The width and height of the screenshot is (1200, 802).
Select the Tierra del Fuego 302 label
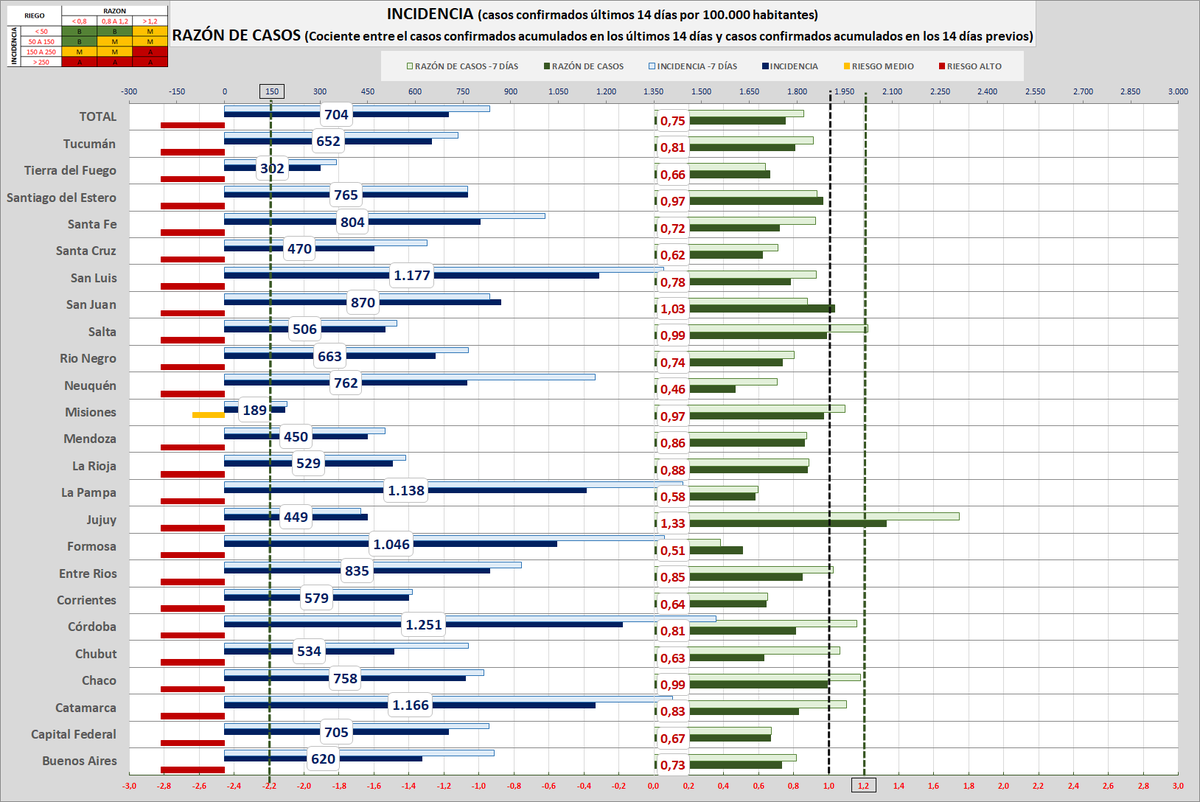(272, 168)
